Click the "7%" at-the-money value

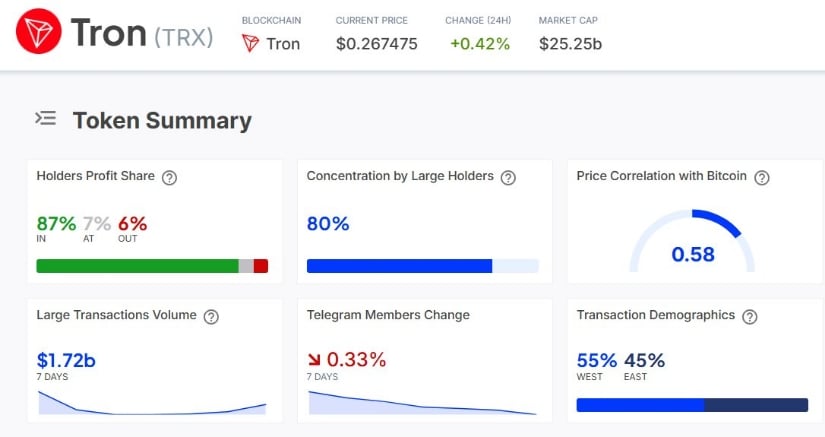coord(97,223)
